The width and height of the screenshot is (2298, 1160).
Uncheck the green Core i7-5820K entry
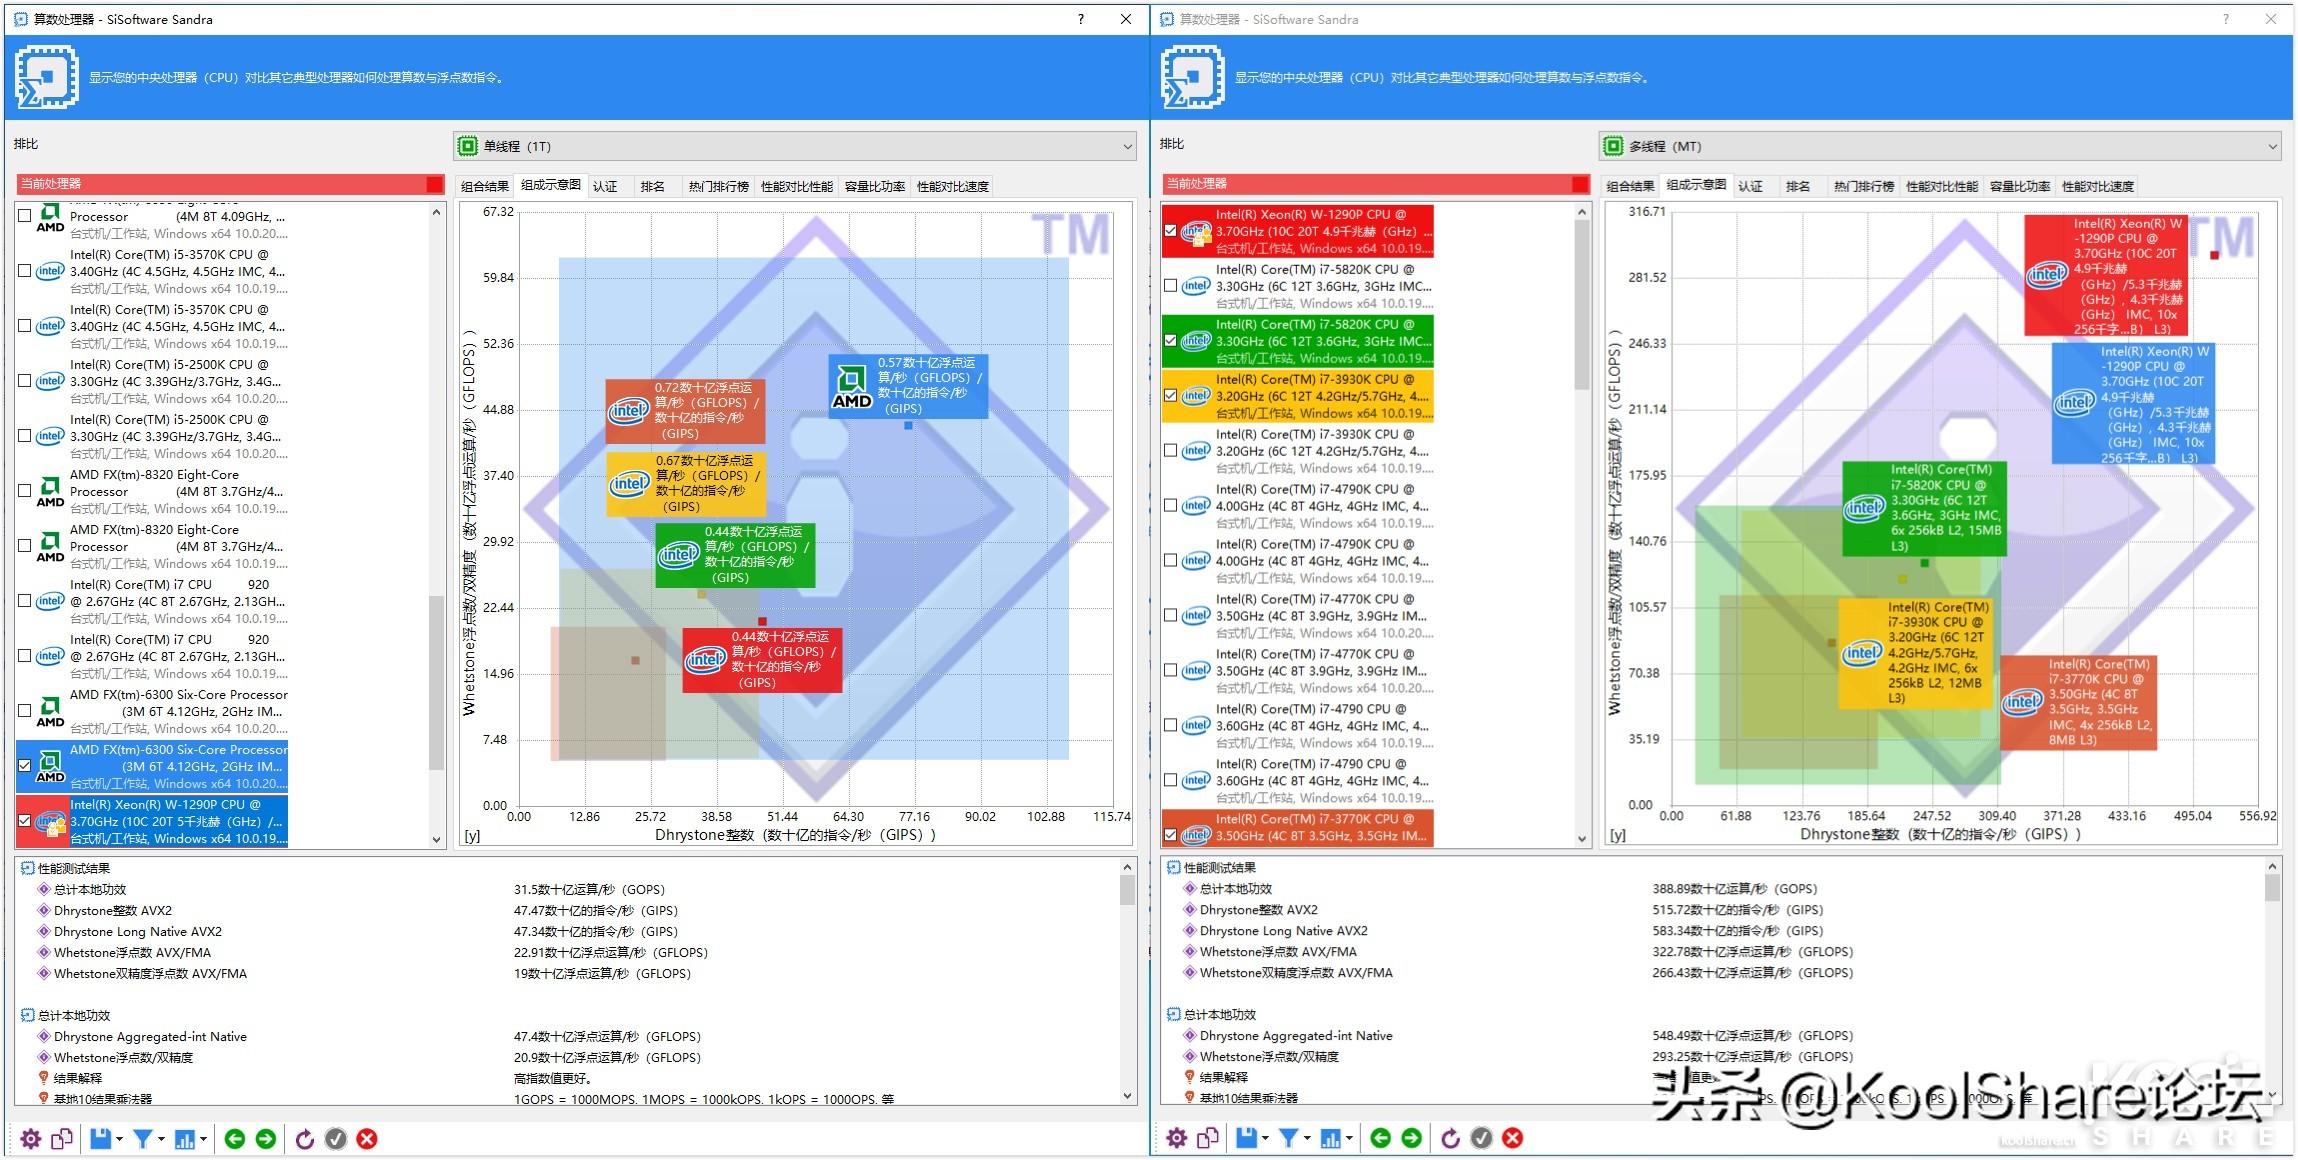tap(1171, 341)
